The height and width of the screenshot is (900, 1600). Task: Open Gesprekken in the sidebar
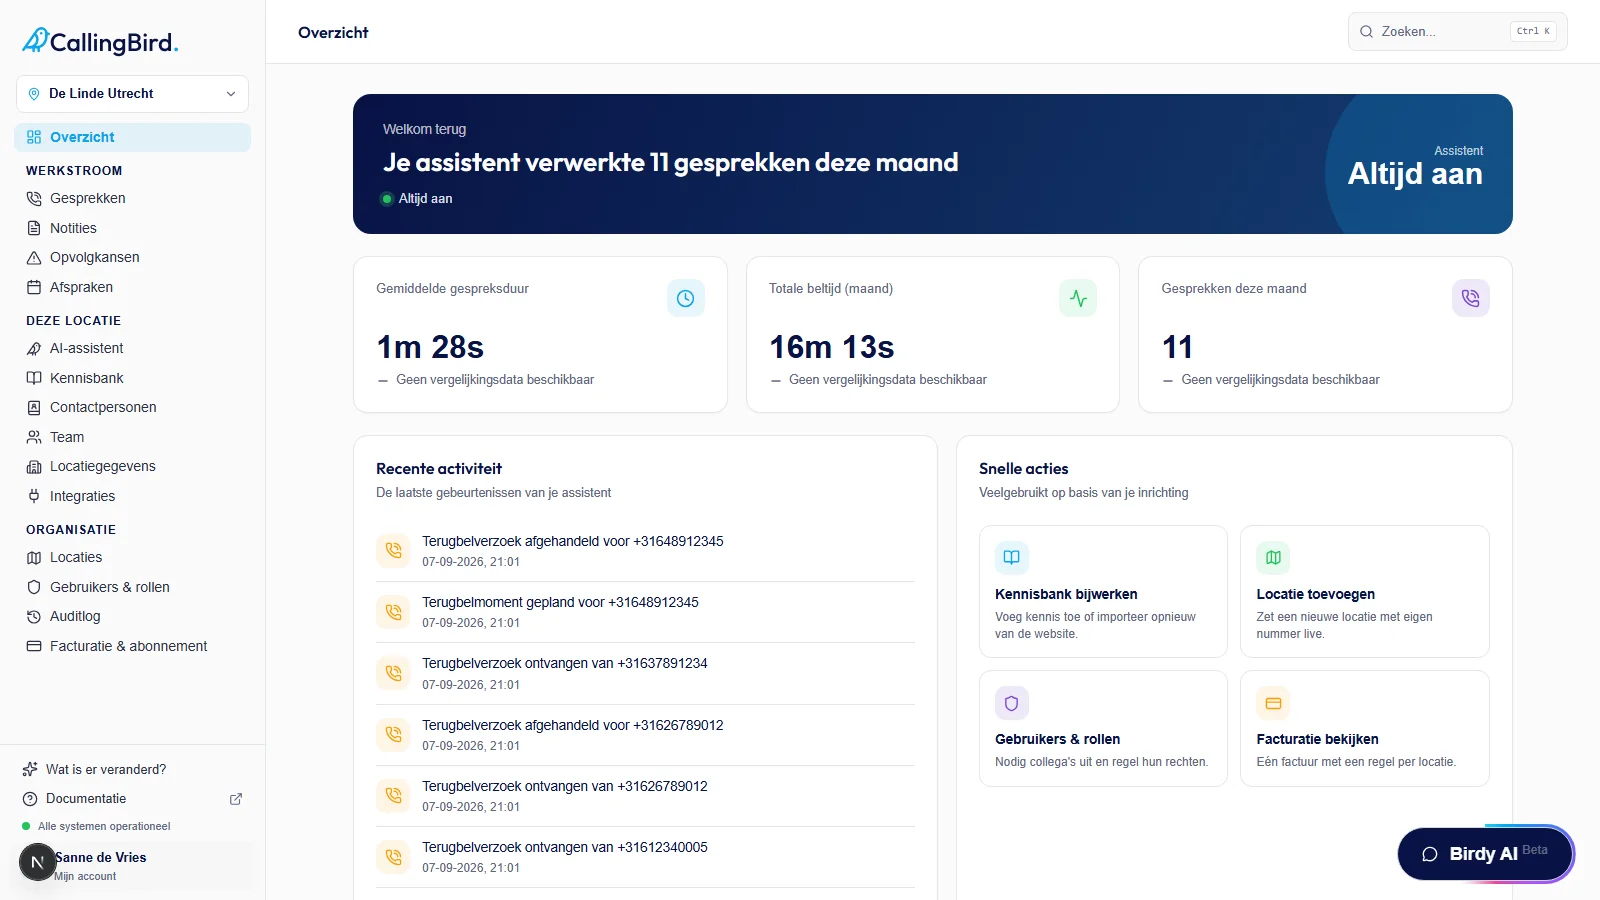(88, 198)
